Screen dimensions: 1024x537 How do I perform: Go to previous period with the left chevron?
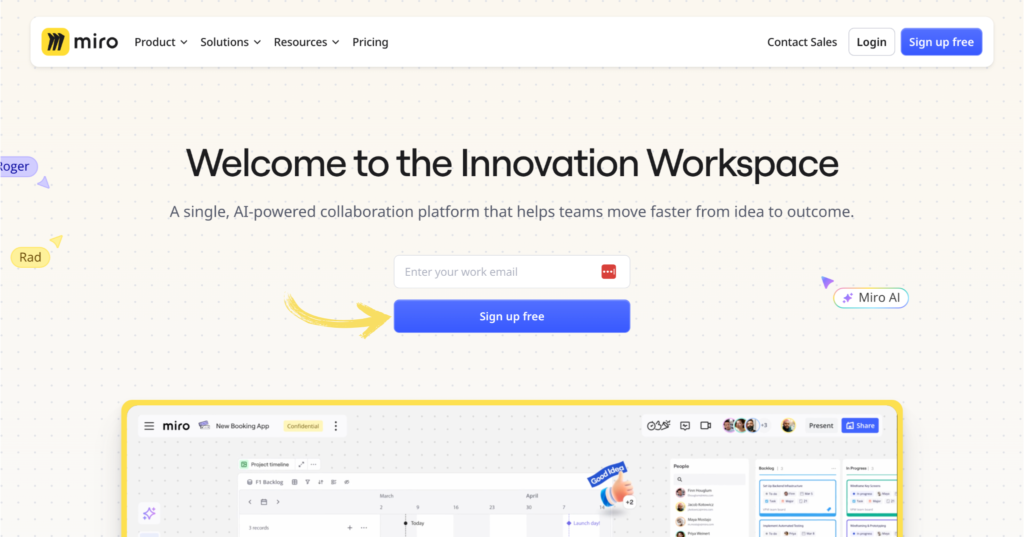click(x=249, y=502)
